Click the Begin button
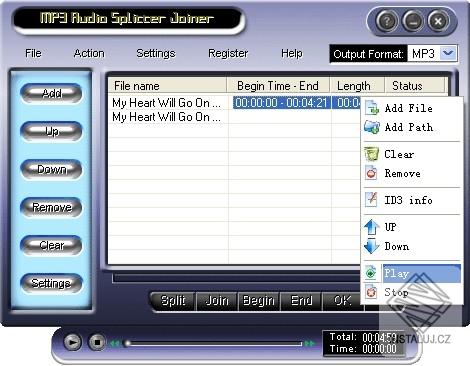 click(x=259, y=301)
